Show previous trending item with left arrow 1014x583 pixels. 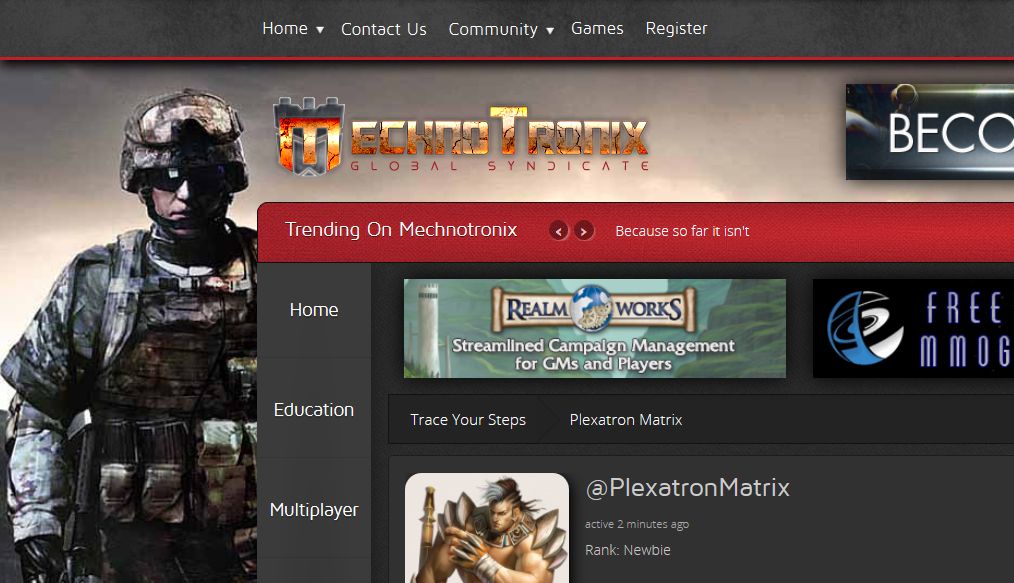559,231
